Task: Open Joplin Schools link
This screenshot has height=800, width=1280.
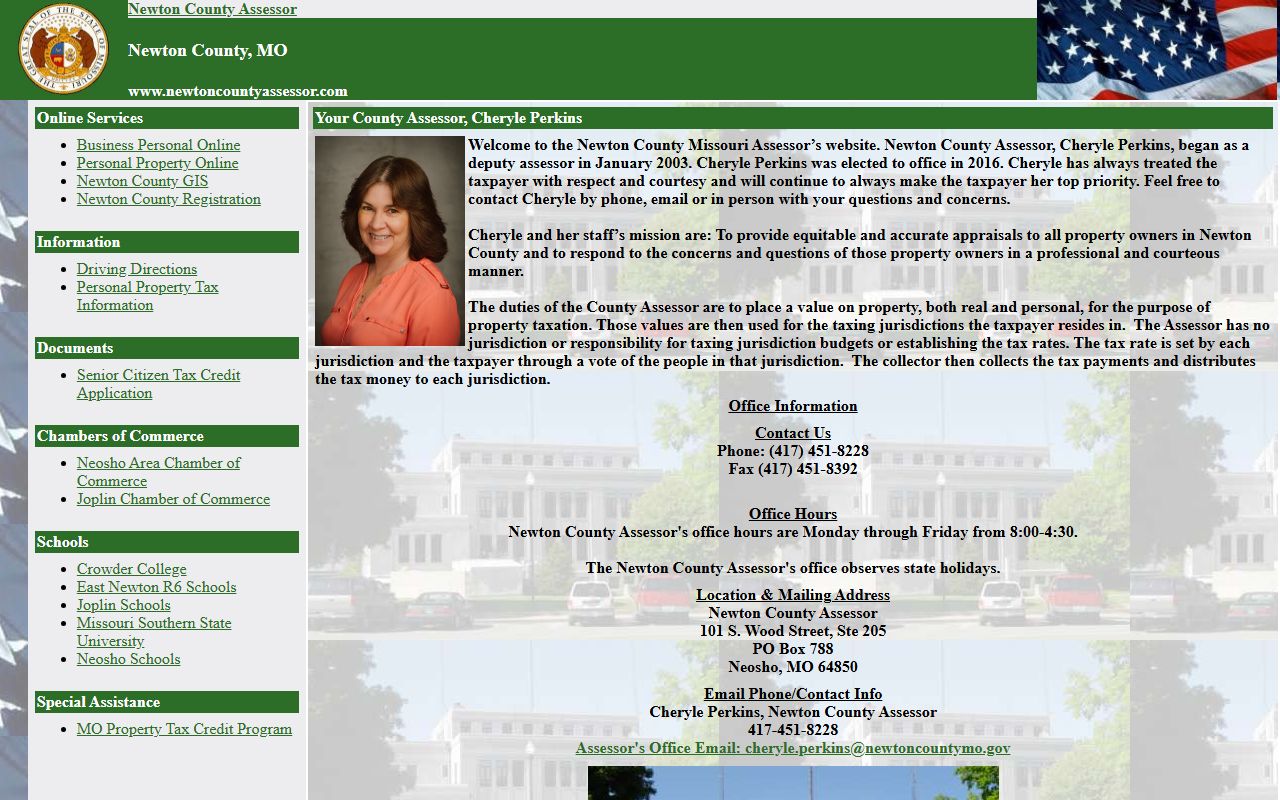Action: [x=123, y=605]
